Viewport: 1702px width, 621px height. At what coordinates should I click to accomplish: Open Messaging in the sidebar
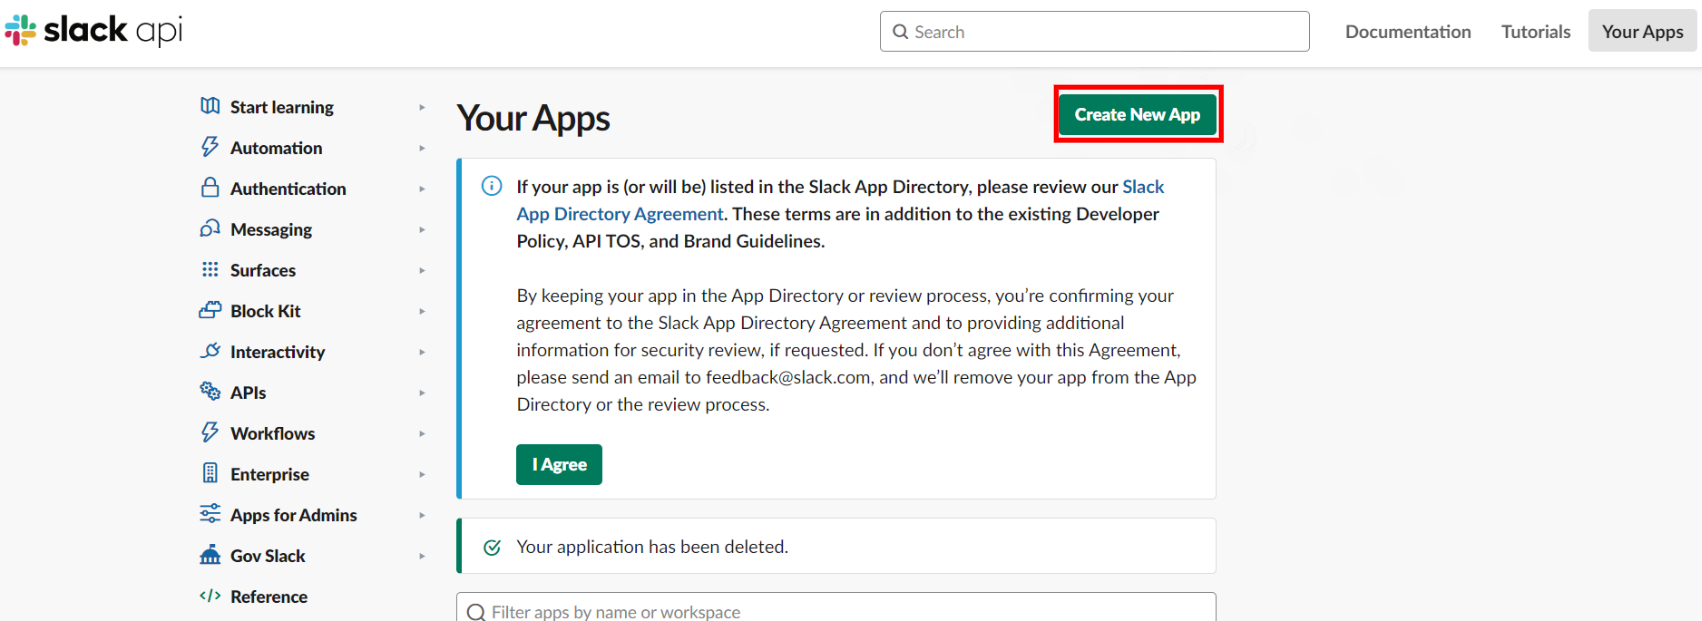(271, 230)
